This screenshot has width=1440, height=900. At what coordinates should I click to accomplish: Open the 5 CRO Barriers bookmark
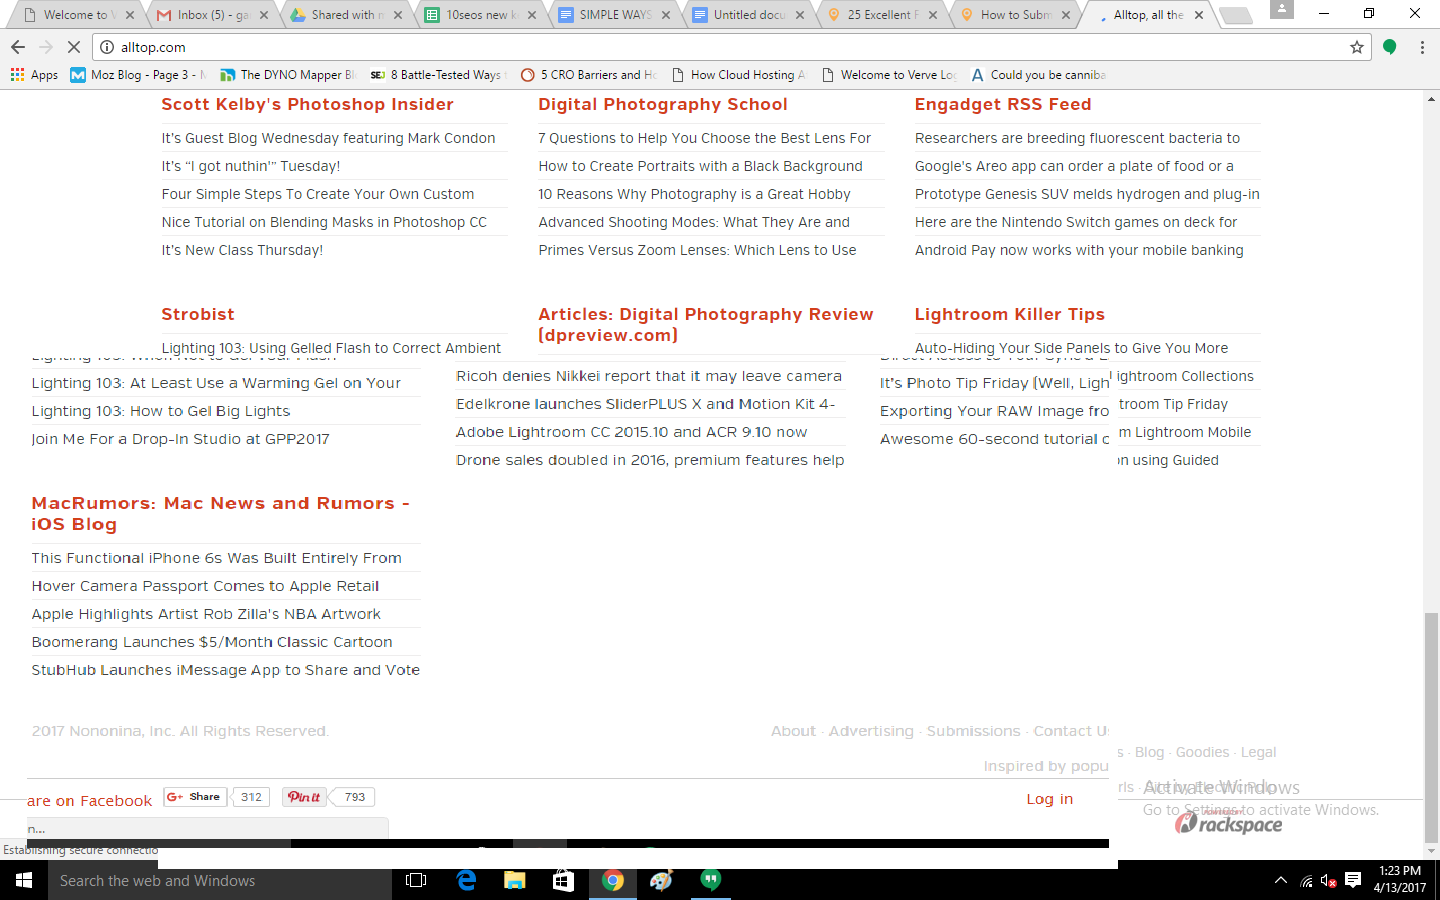pos(589,75)
